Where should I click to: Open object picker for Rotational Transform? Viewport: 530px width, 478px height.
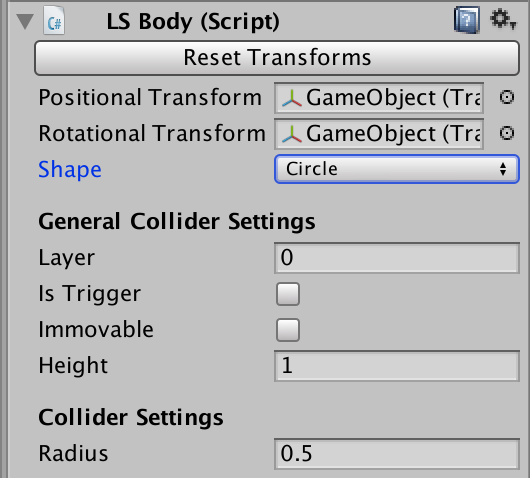click(507, 133)
